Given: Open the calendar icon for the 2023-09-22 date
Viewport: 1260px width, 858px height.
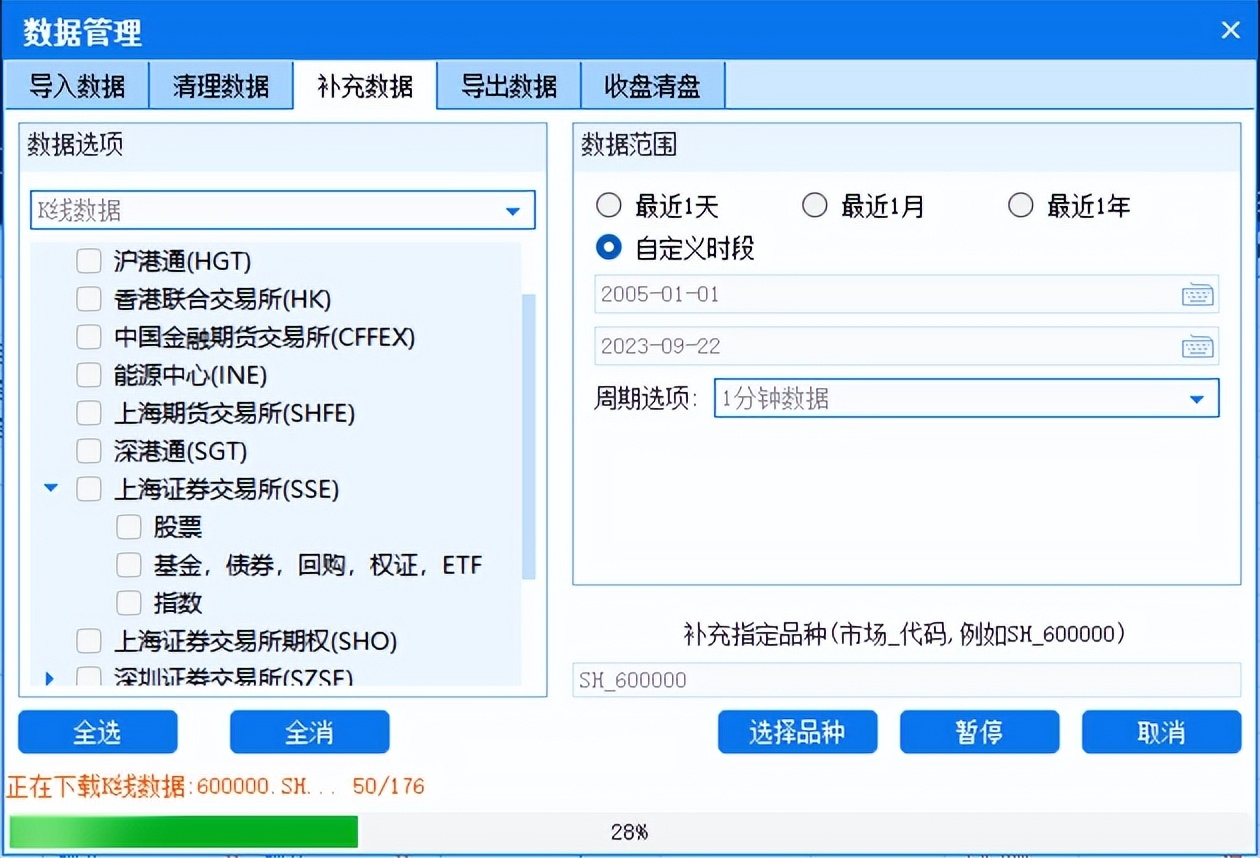Looking at the screenshot, I should (x=1199, y=346).
